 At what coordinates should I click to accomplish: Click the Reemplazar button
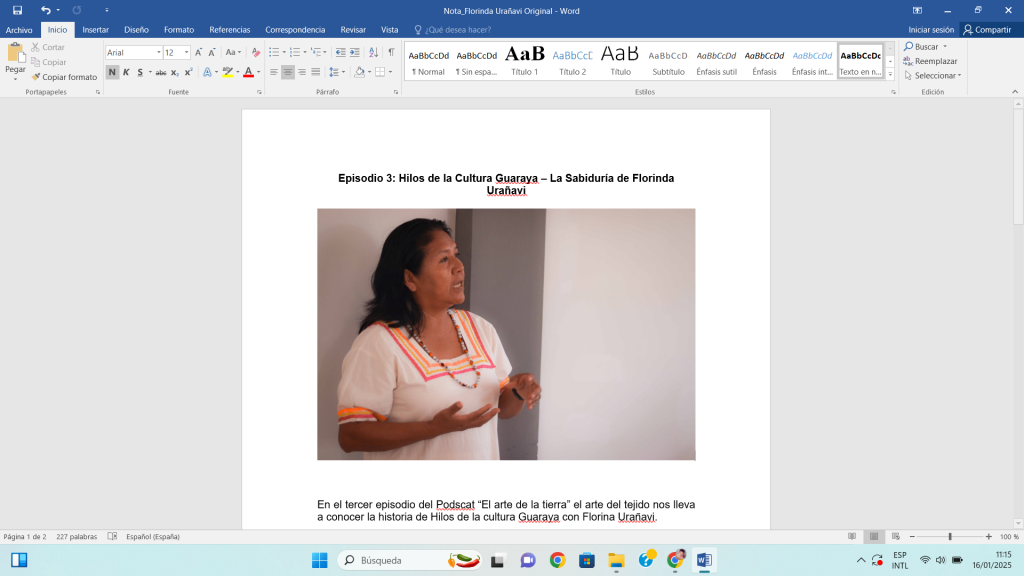tap(931, 61)
